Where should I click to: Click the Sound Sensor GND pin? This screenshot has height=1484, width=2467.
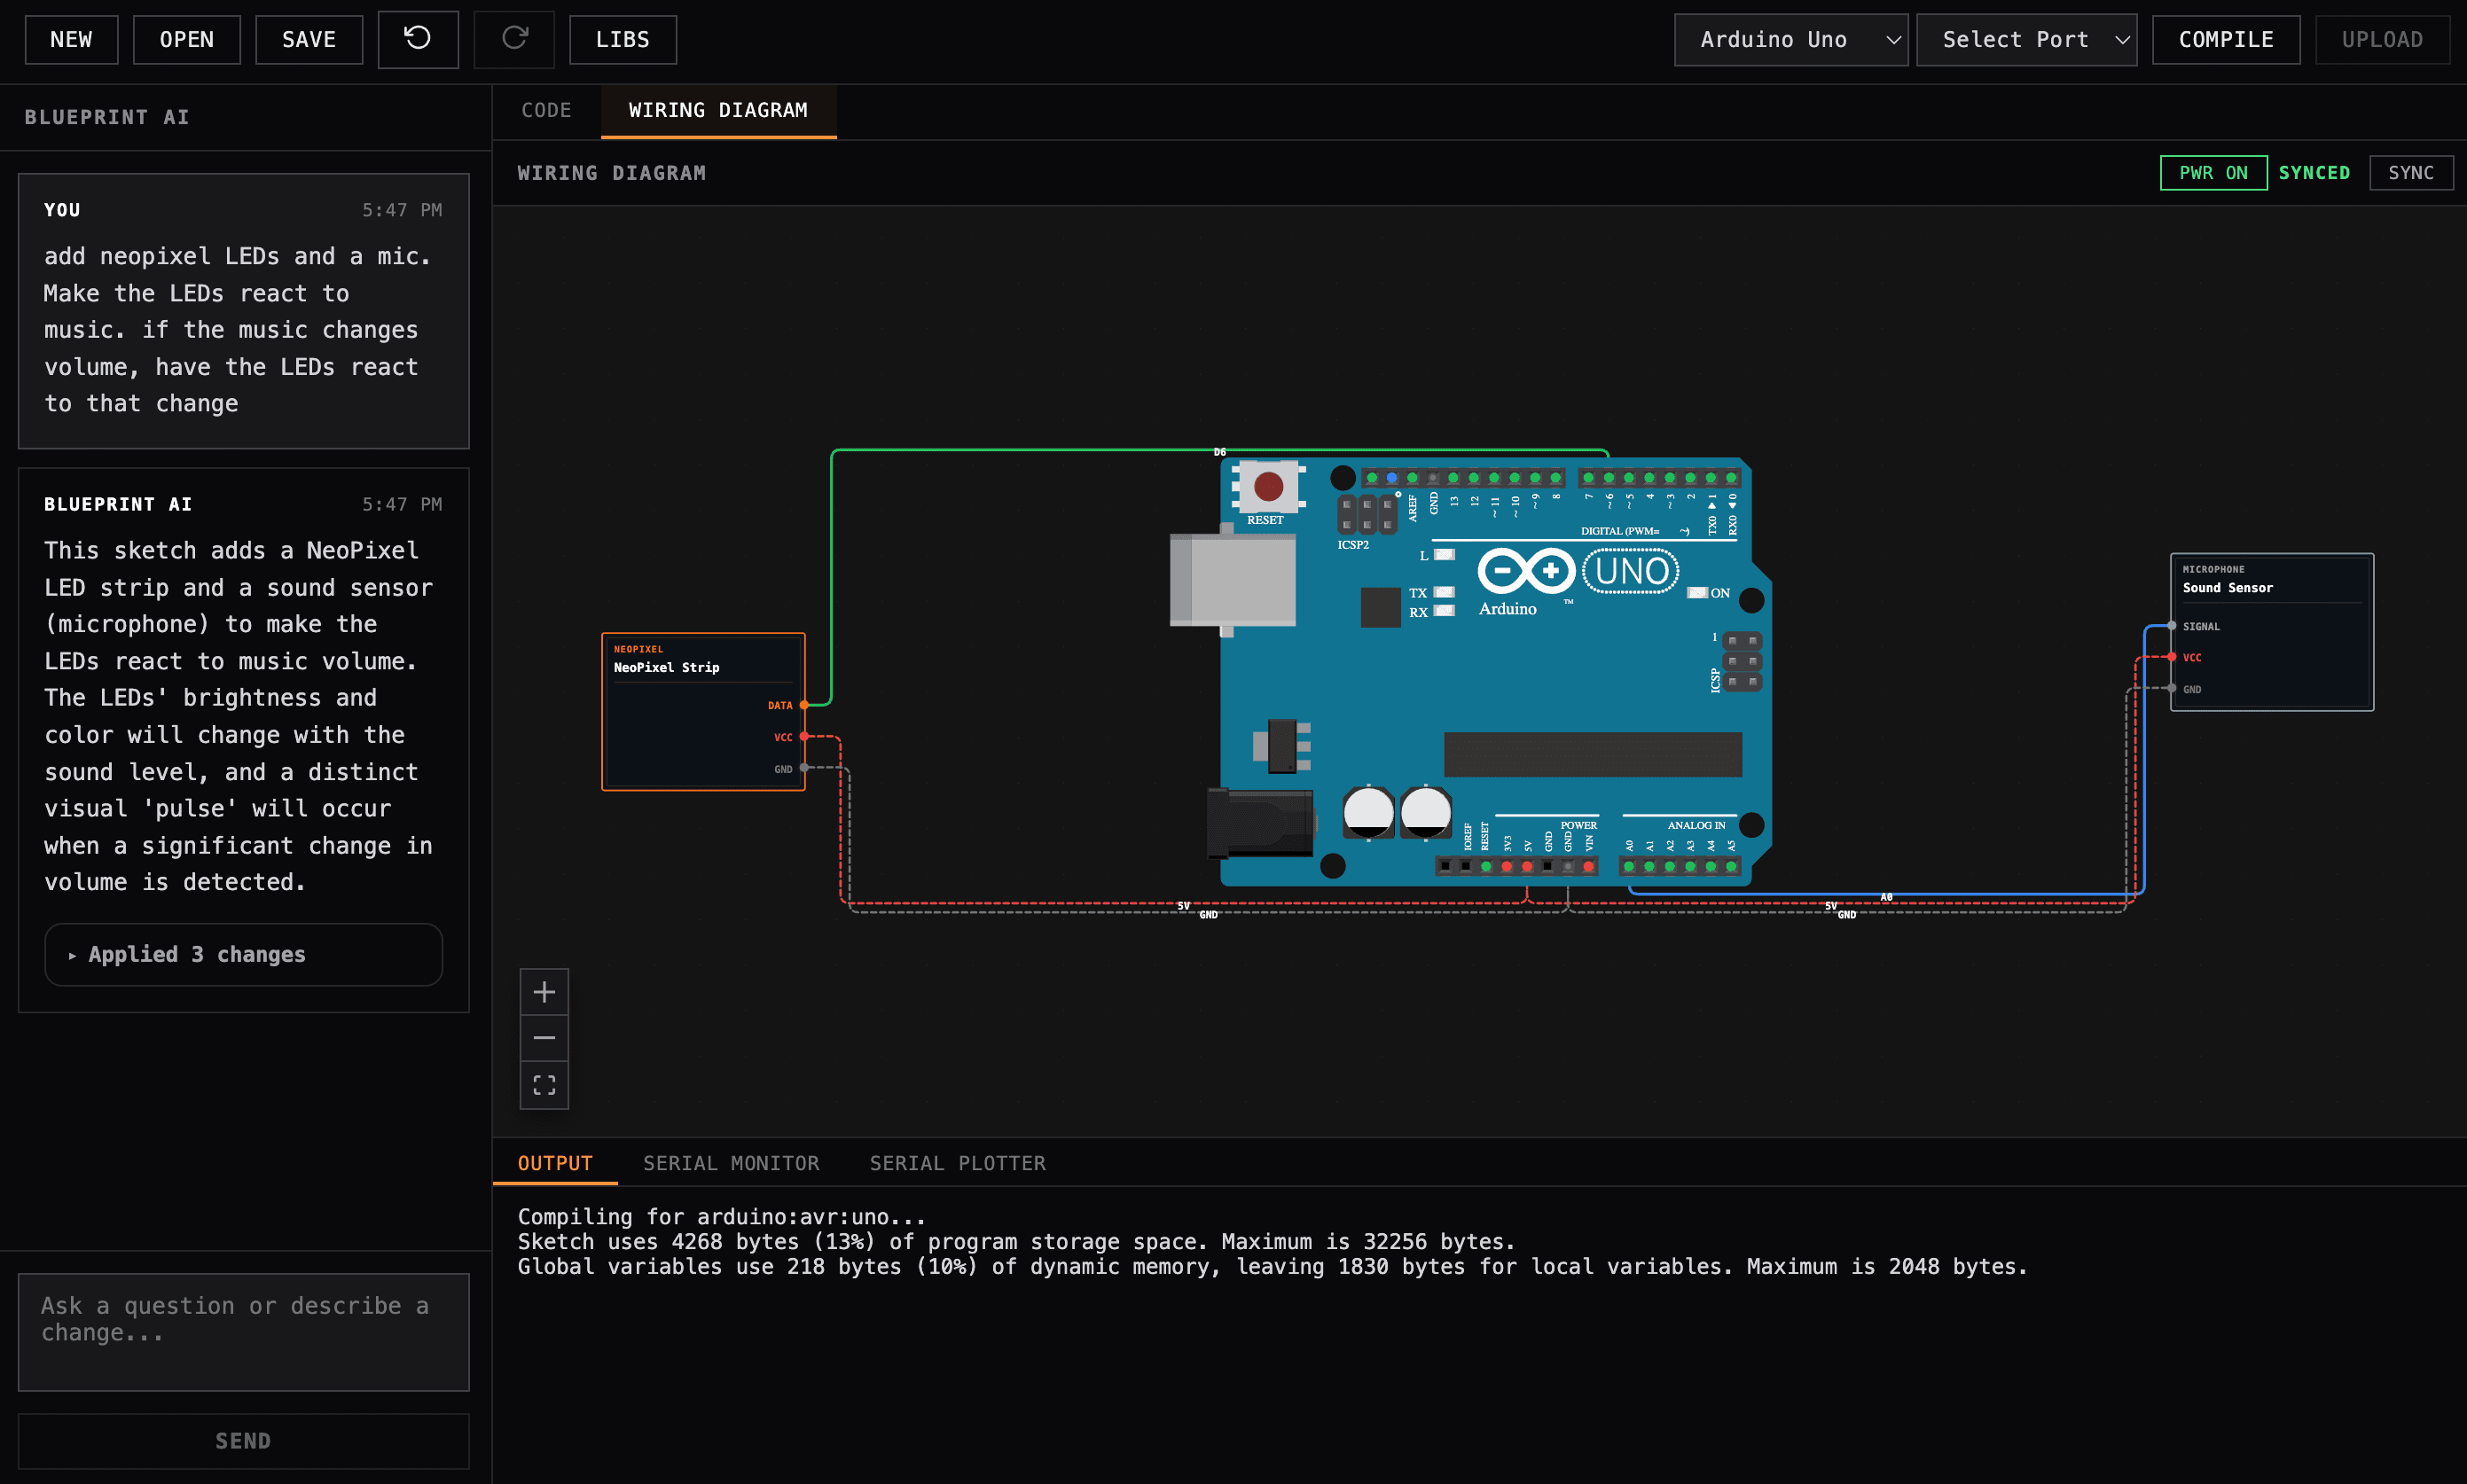[x=2172, y=689]
